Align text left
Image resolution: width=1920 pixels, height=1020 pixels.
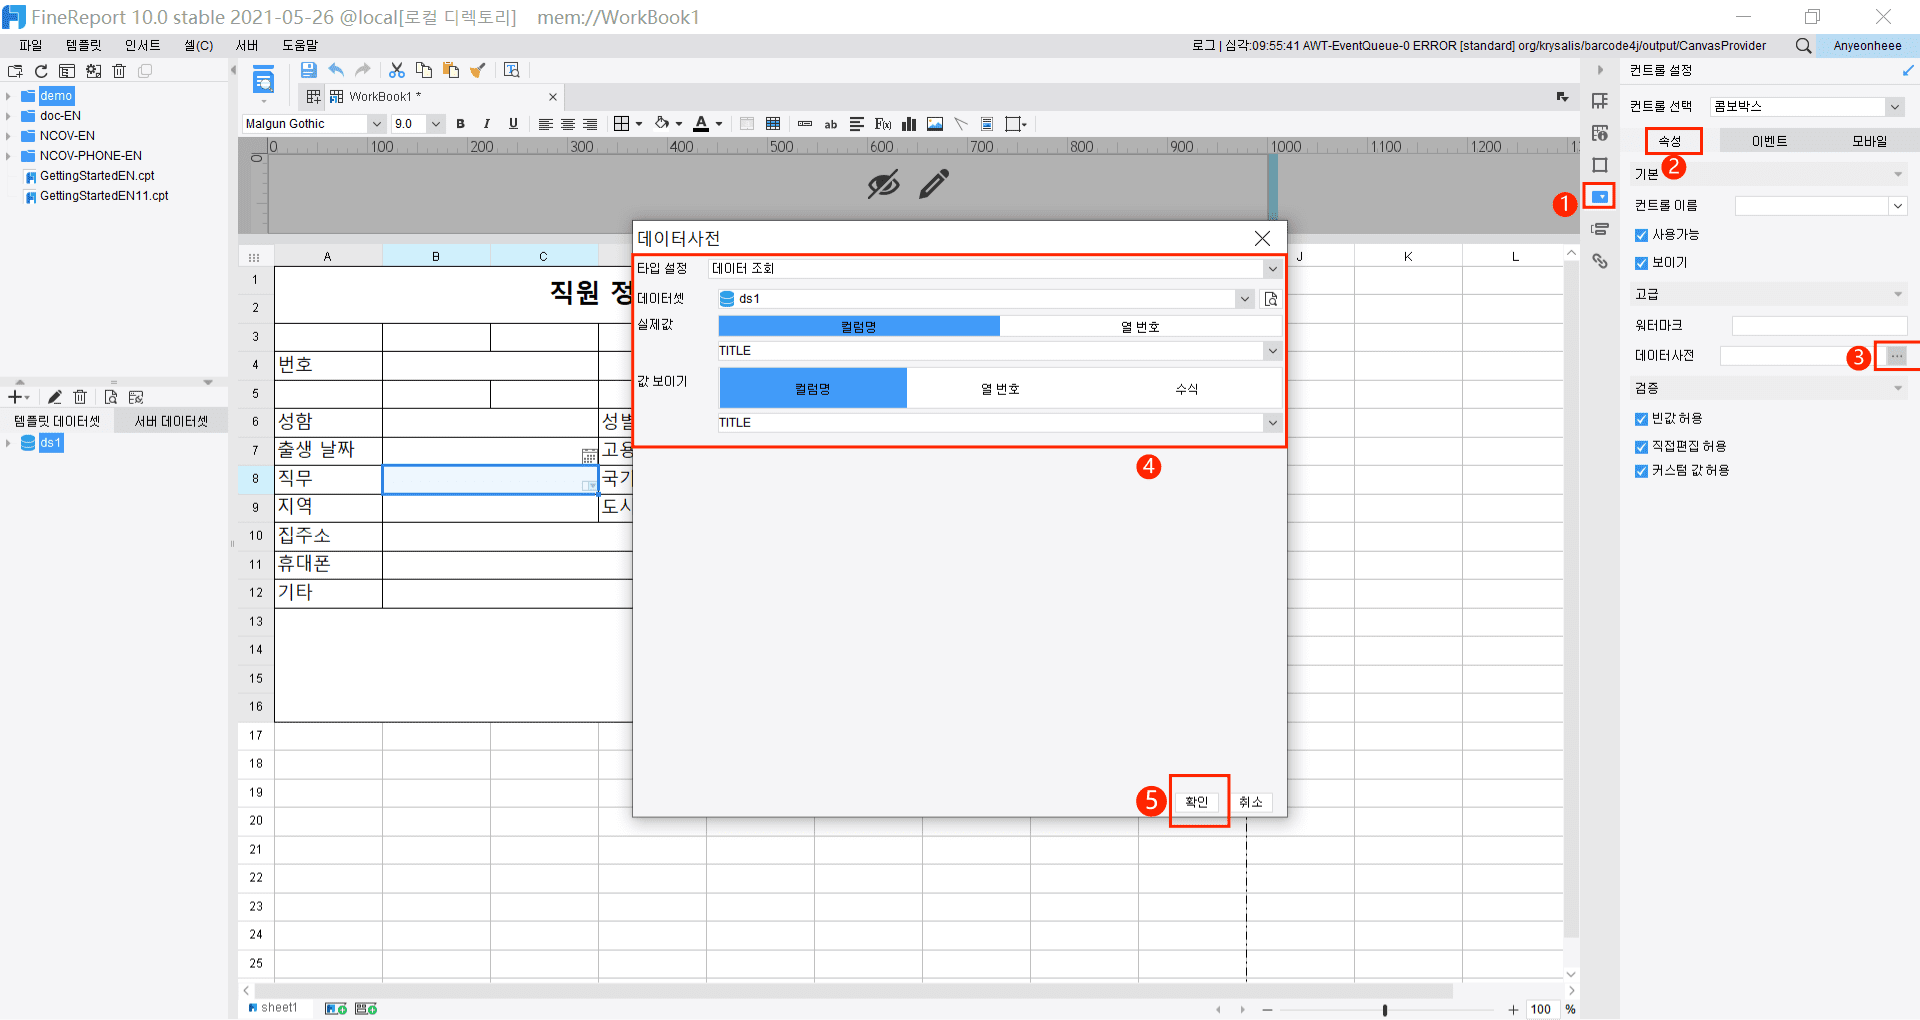[545, 124]
